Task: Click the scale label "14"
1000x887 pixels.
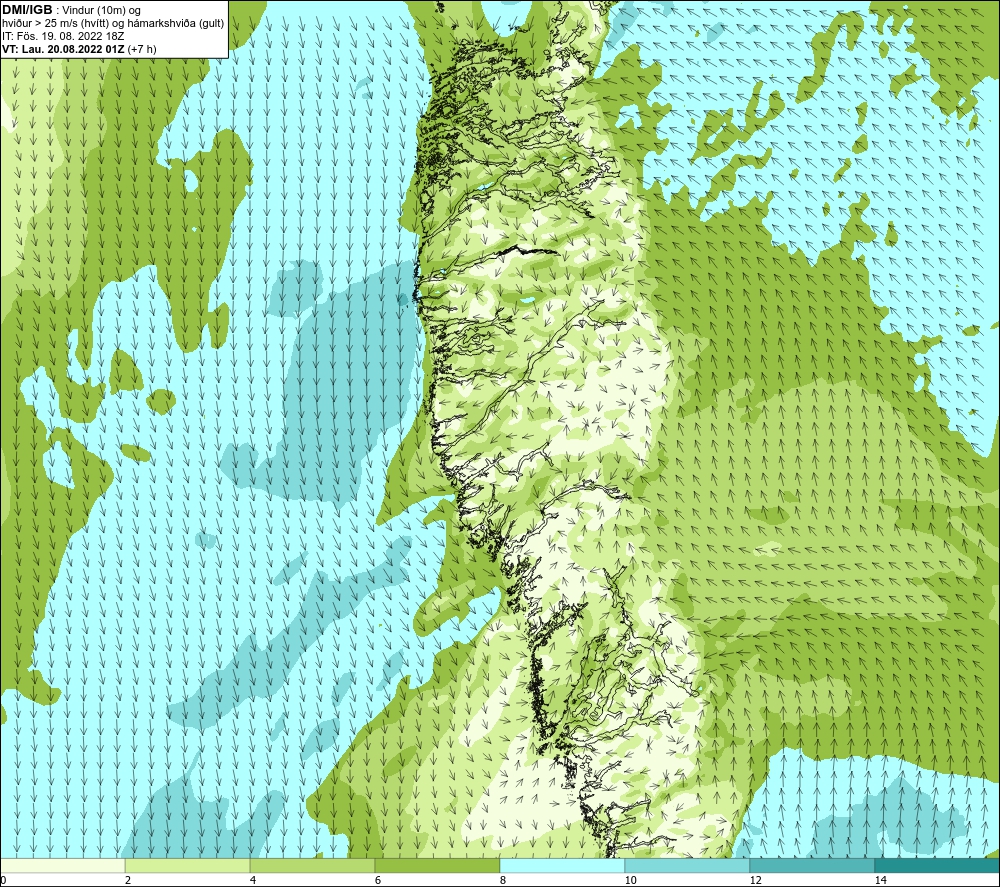Action: click(880, 880)
